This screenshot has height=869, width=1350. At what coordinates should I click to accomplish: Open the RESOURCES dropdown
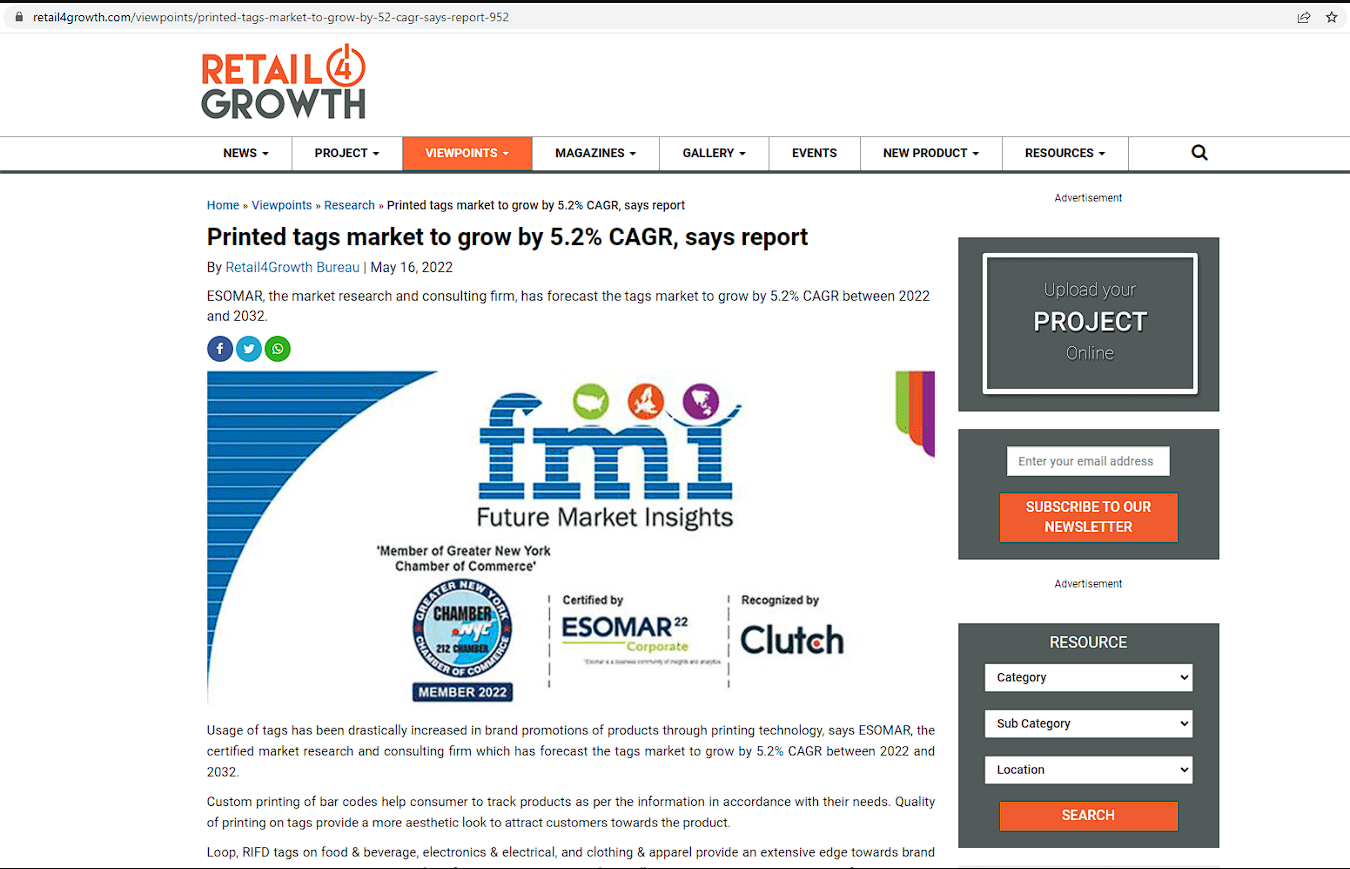[x=1065, y=153]
